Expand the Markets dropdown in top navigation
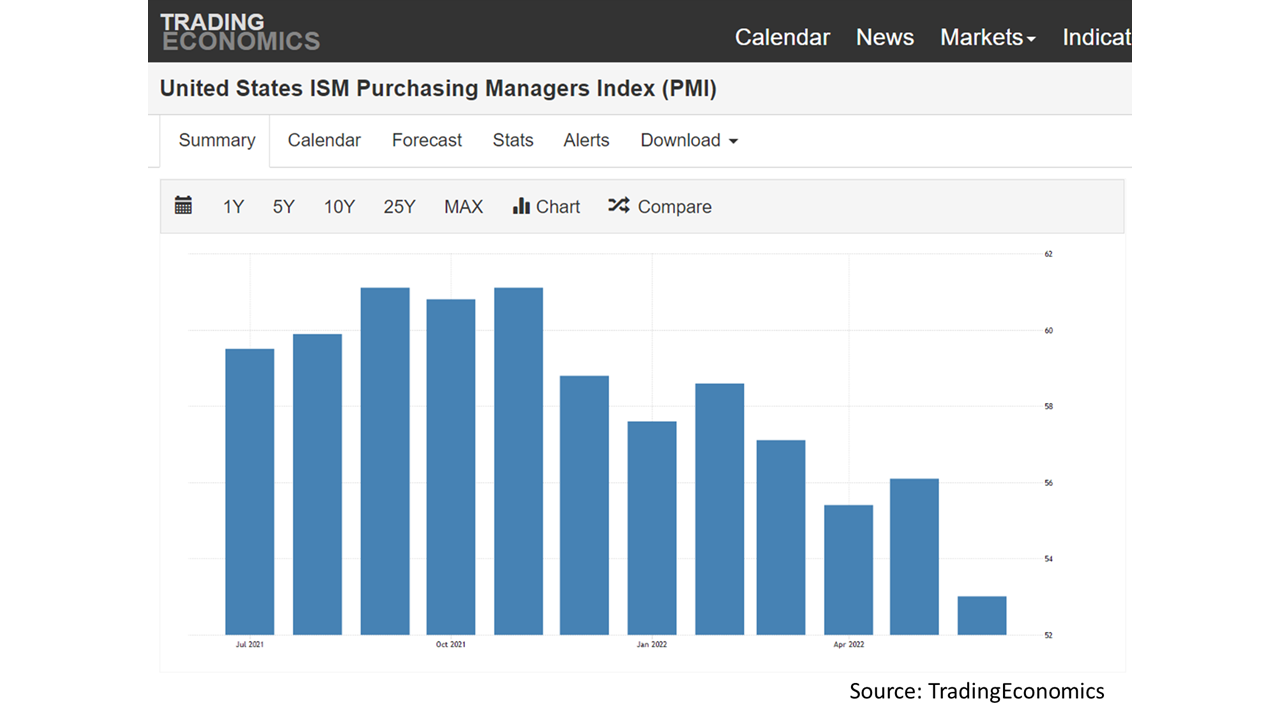Image resolution: width=1280 pixels, height=720 pixels. pos(987,37)
